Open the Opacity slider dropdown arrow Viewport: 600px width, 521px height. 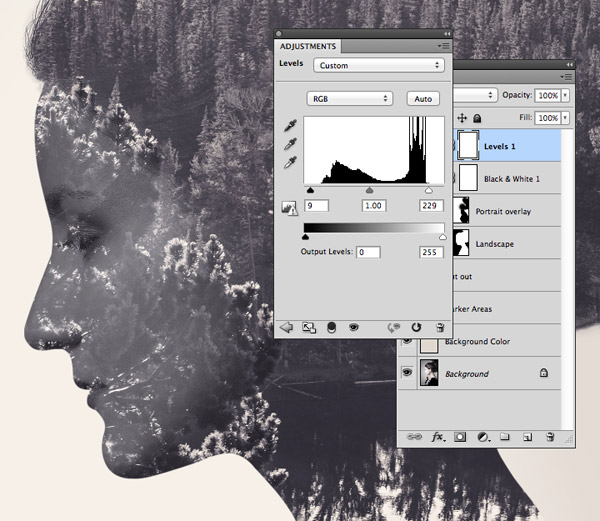(566, 95)
